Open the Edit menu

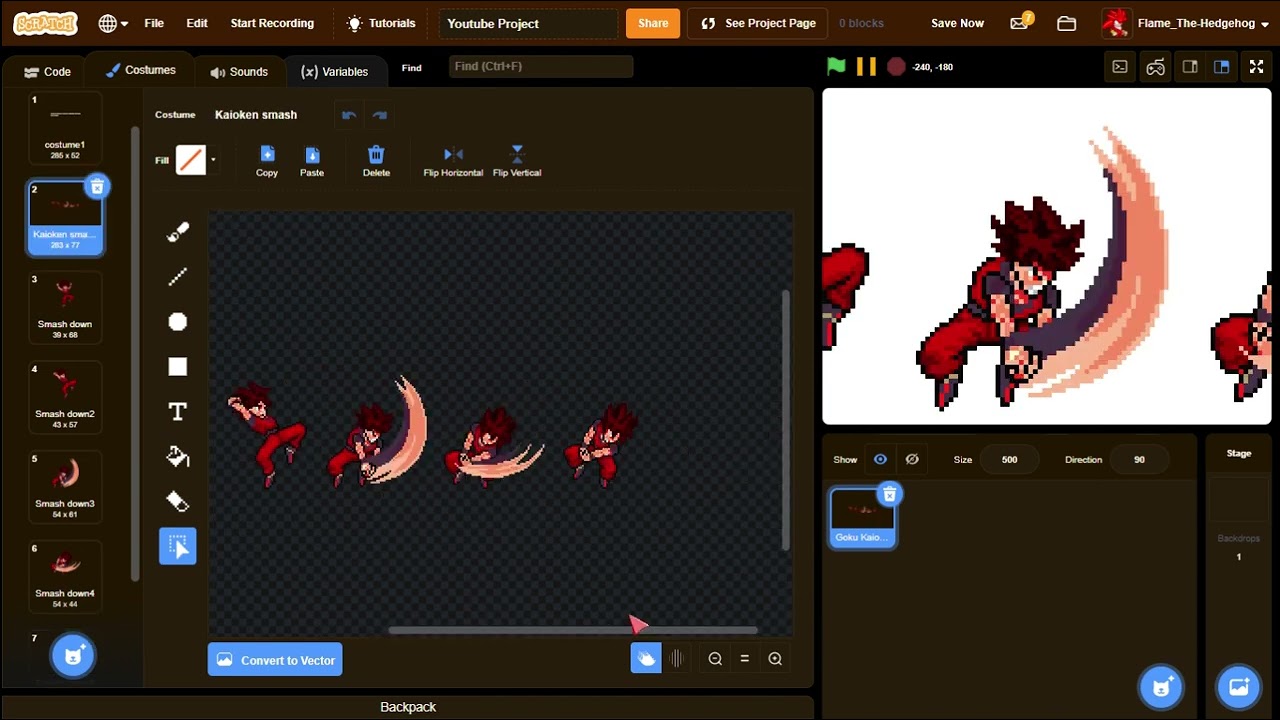[x=197, y=23]
